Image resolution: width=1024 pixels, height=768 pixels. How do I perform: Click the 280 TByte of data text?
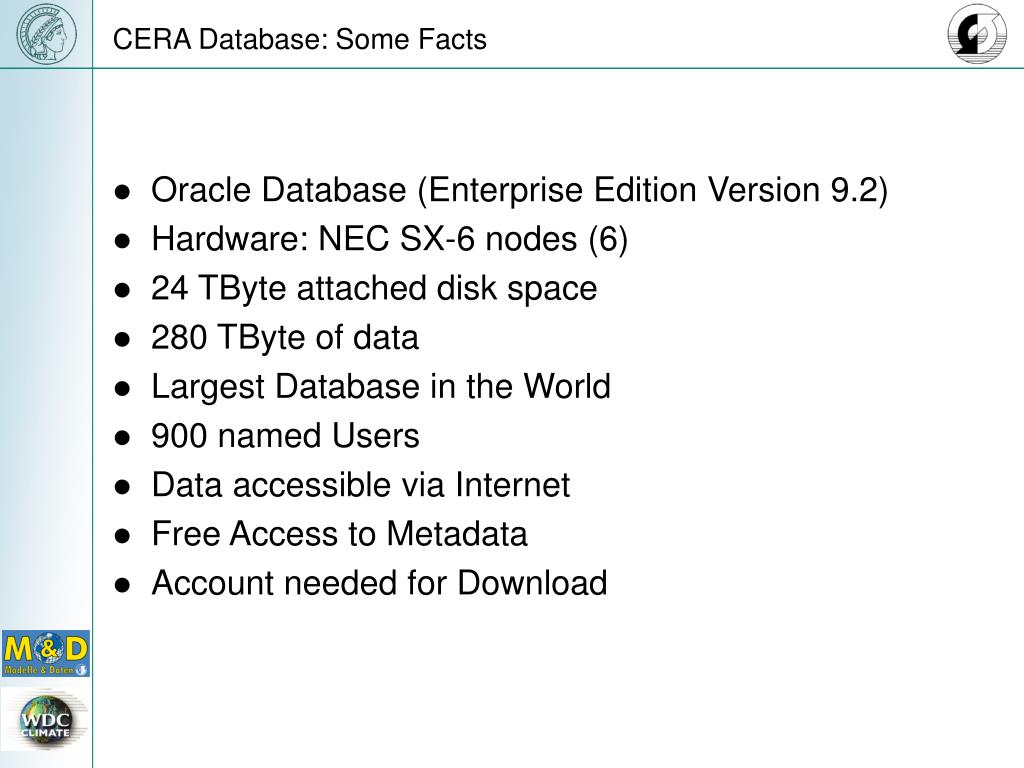coord(285,338)
